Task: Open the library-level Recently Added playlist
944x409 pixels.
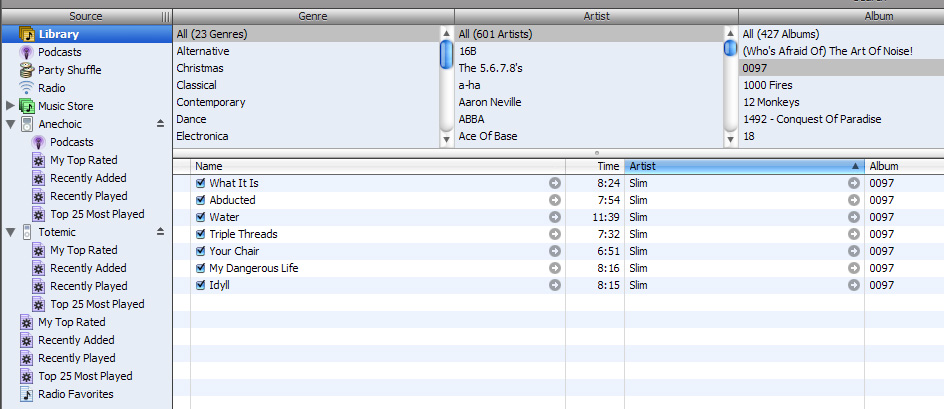Action: pos(76,340)
